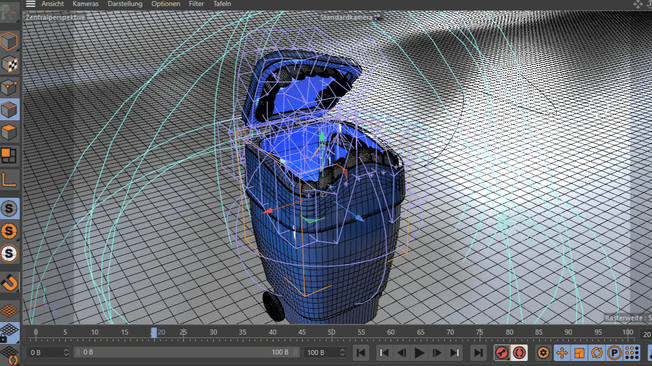Toggle the gray S viewport solo icon
This screenshot has width=652, height=366.
[9, 208]
